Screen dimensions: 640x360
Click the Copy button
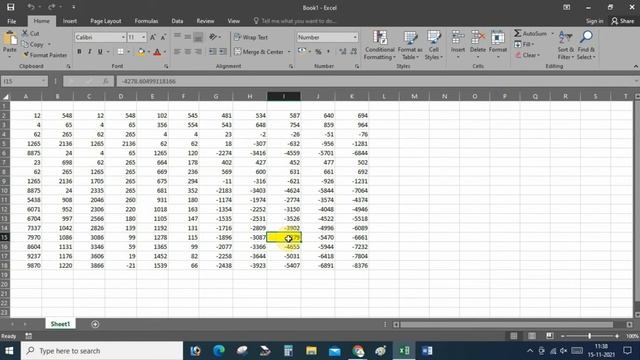click(x=33, y=44)
